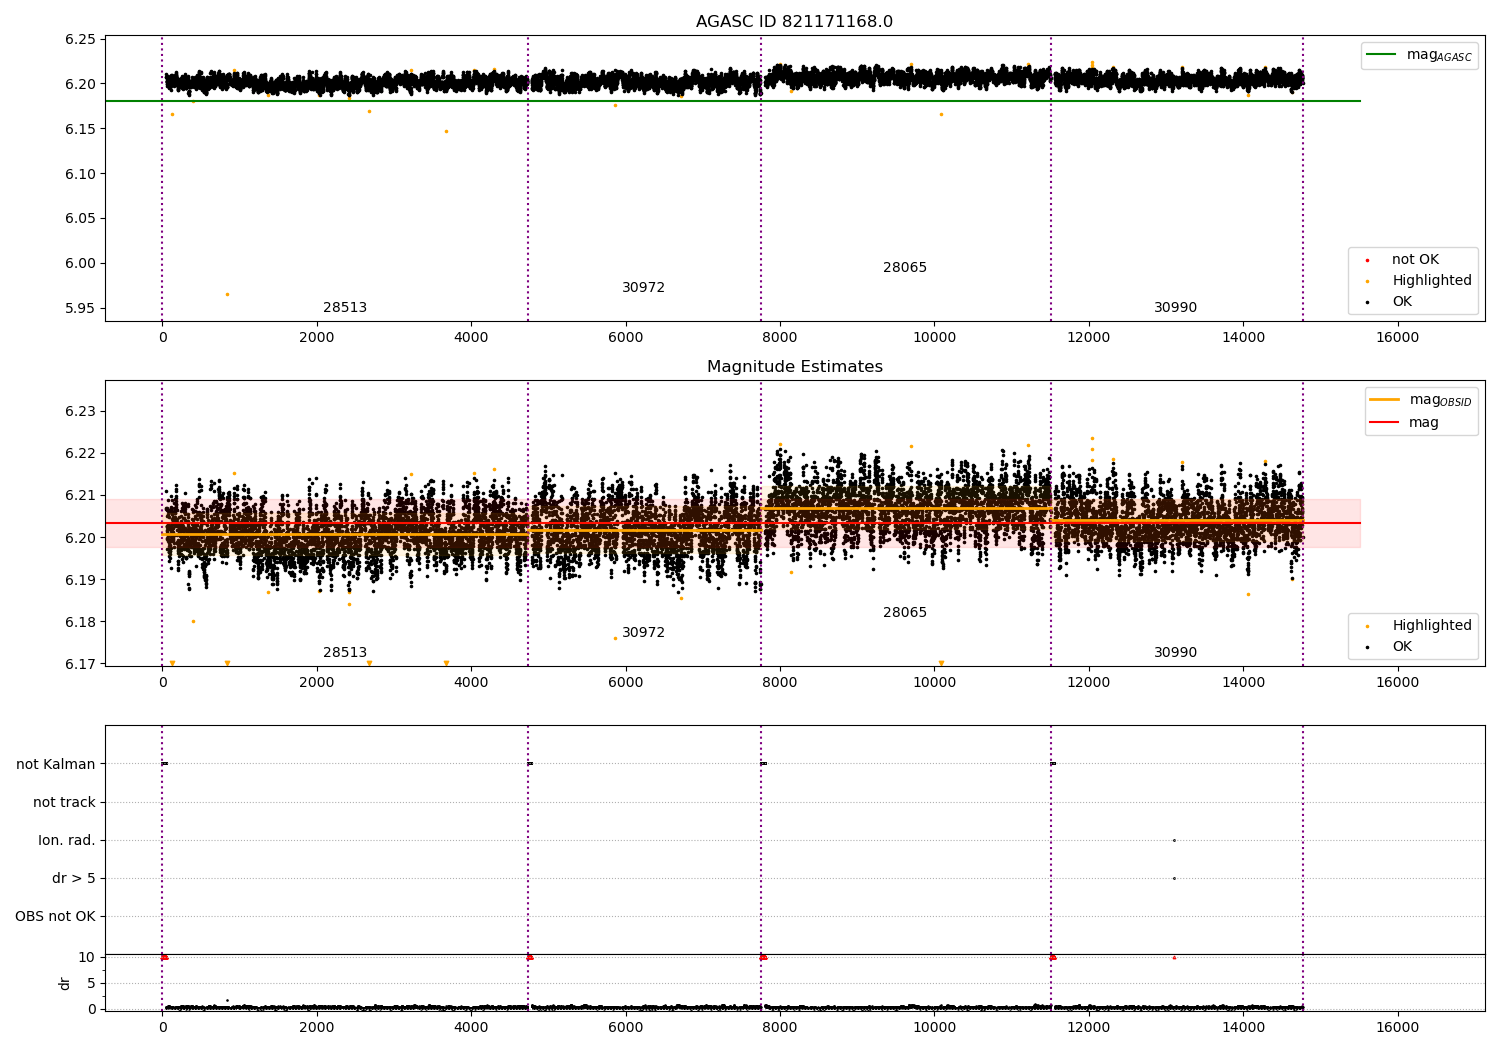Click obsid label 28513 in Magnitude Estimates plot
This screenshot has height=1050, width=1500.
tap(345, 653)
